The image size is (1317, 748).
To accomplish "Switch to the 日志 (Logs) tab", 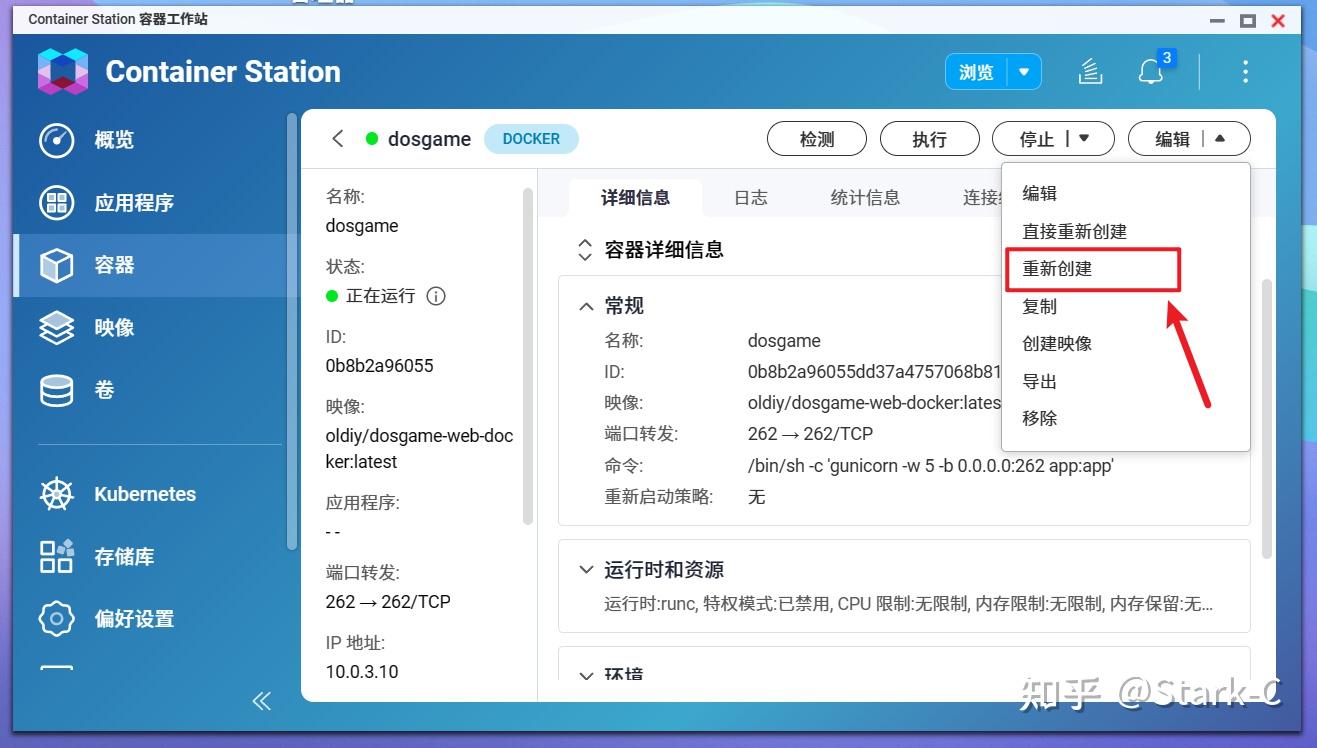I will [x=750, y=197].
